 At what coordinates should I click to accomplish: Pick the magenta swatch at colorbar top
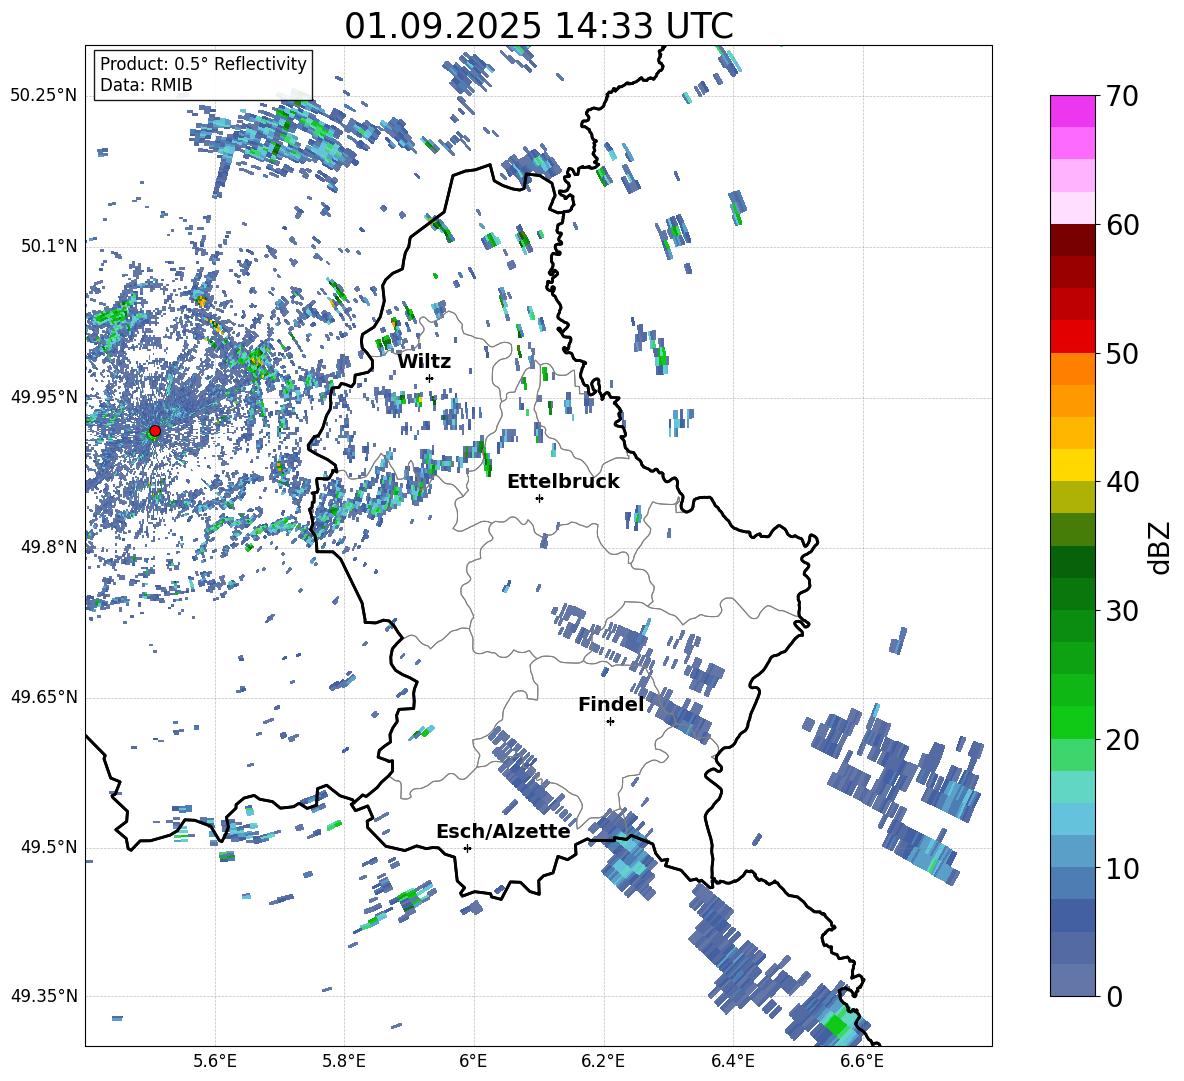(1072, 111)
